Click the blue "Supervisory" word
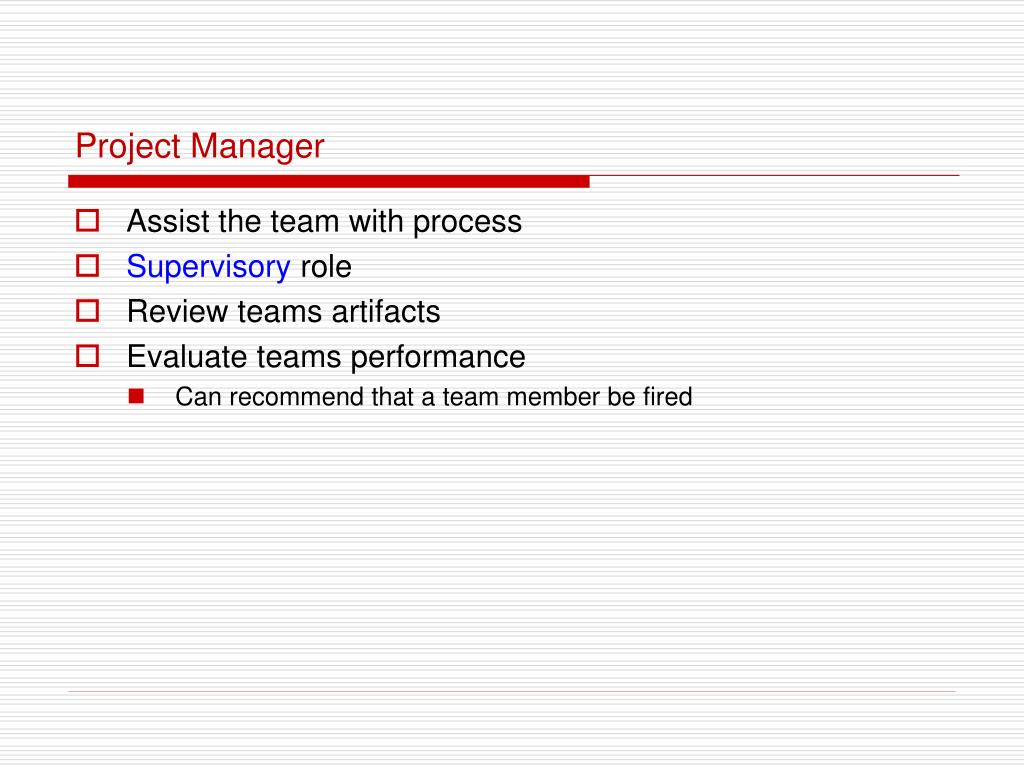The width and height of the screenshot is (1024, 768). 208,267
